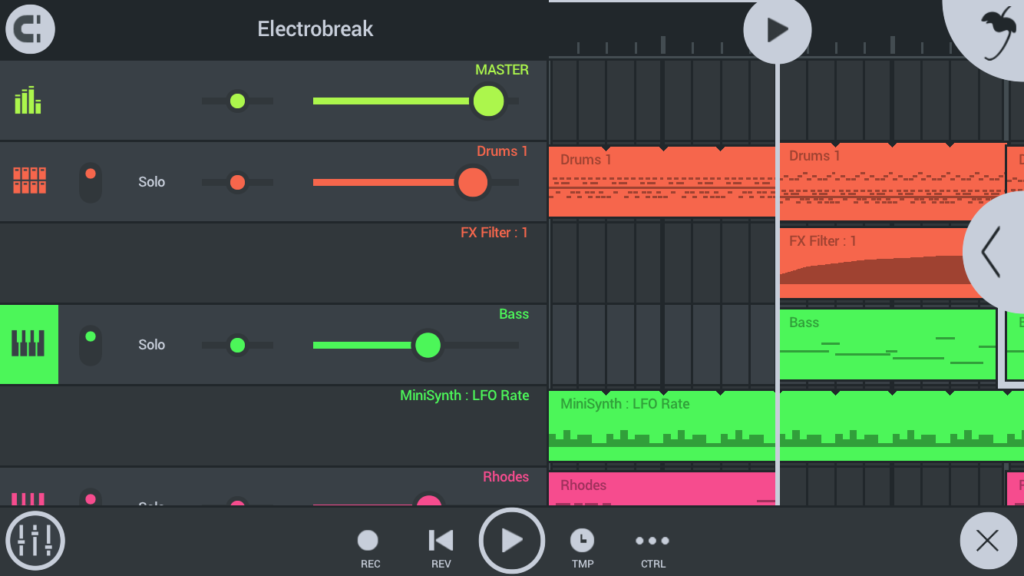Click the Drums 1 track name label
The height and width of the screenshot is (576, 1024).
coord(502,152)
